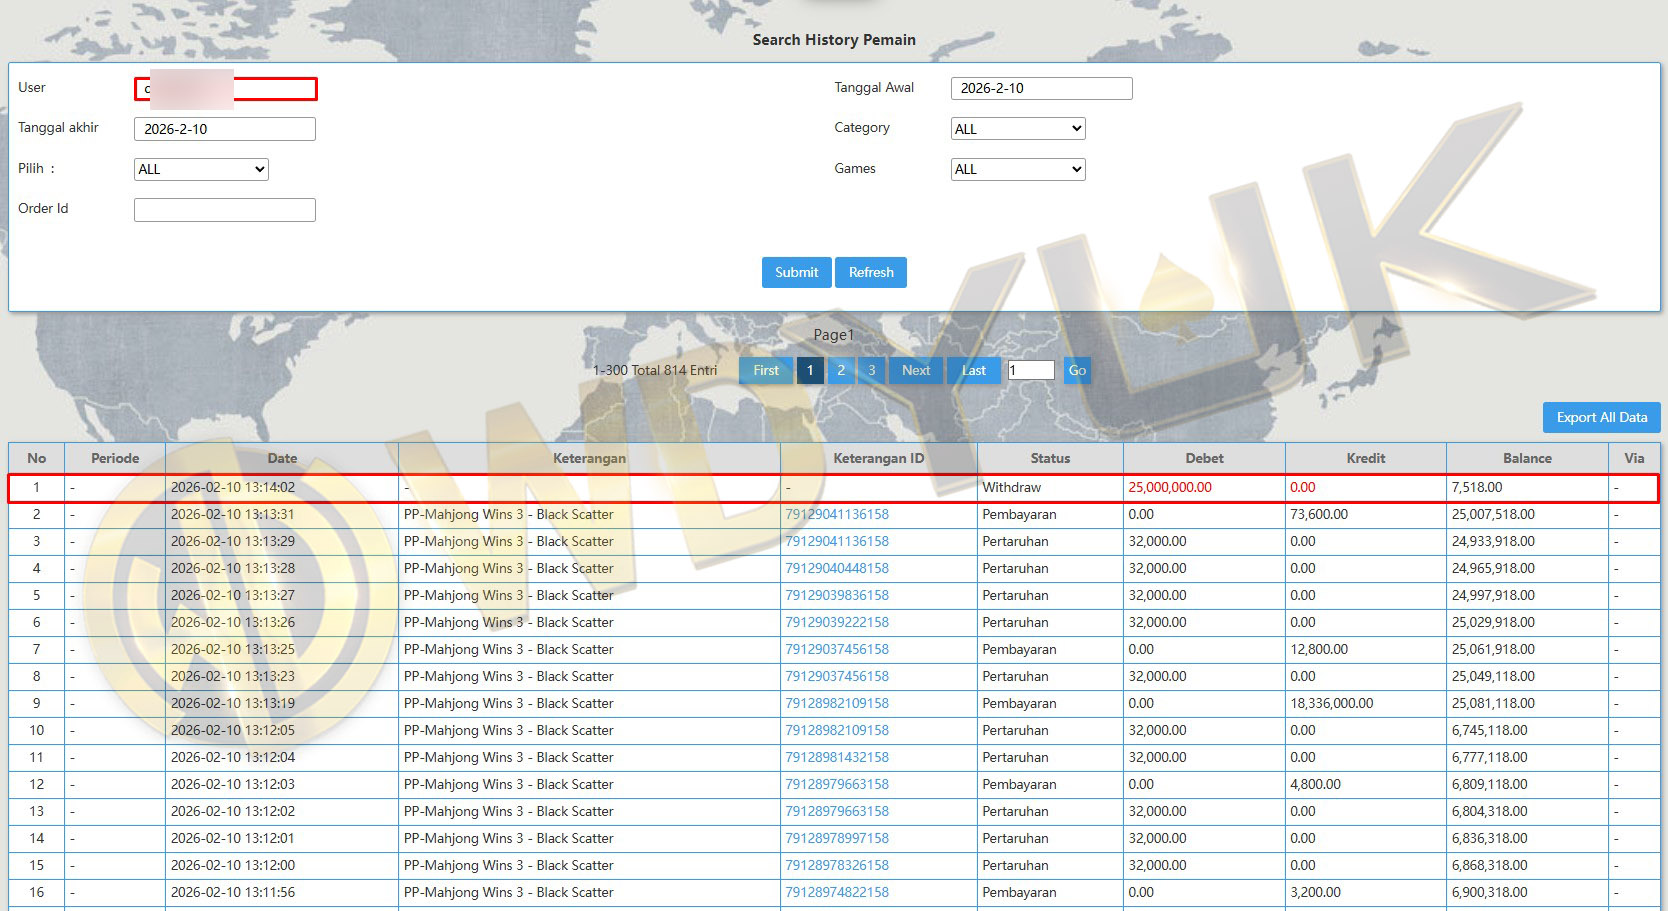Select the Withdraw row number 1
This screenshot has width=1668, height=911.
[x=37, y=487]
